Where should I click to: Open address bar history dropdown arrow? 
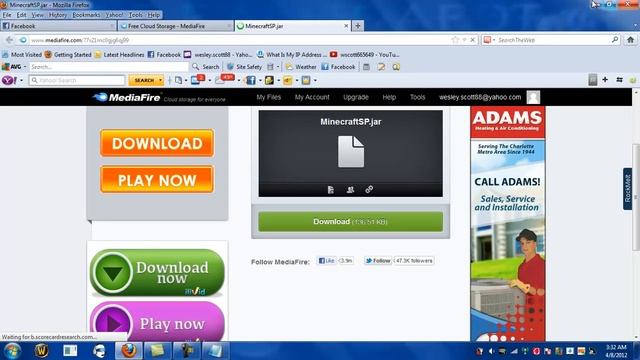pyautogui.click(x=464, y=40)
